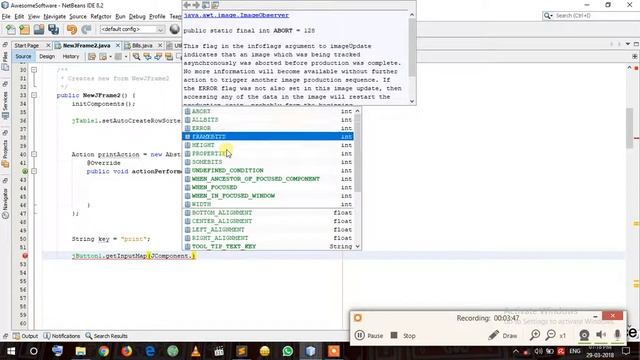Open the Edit menu
Viewport: 640px width, 360px height.
(19, 16)
